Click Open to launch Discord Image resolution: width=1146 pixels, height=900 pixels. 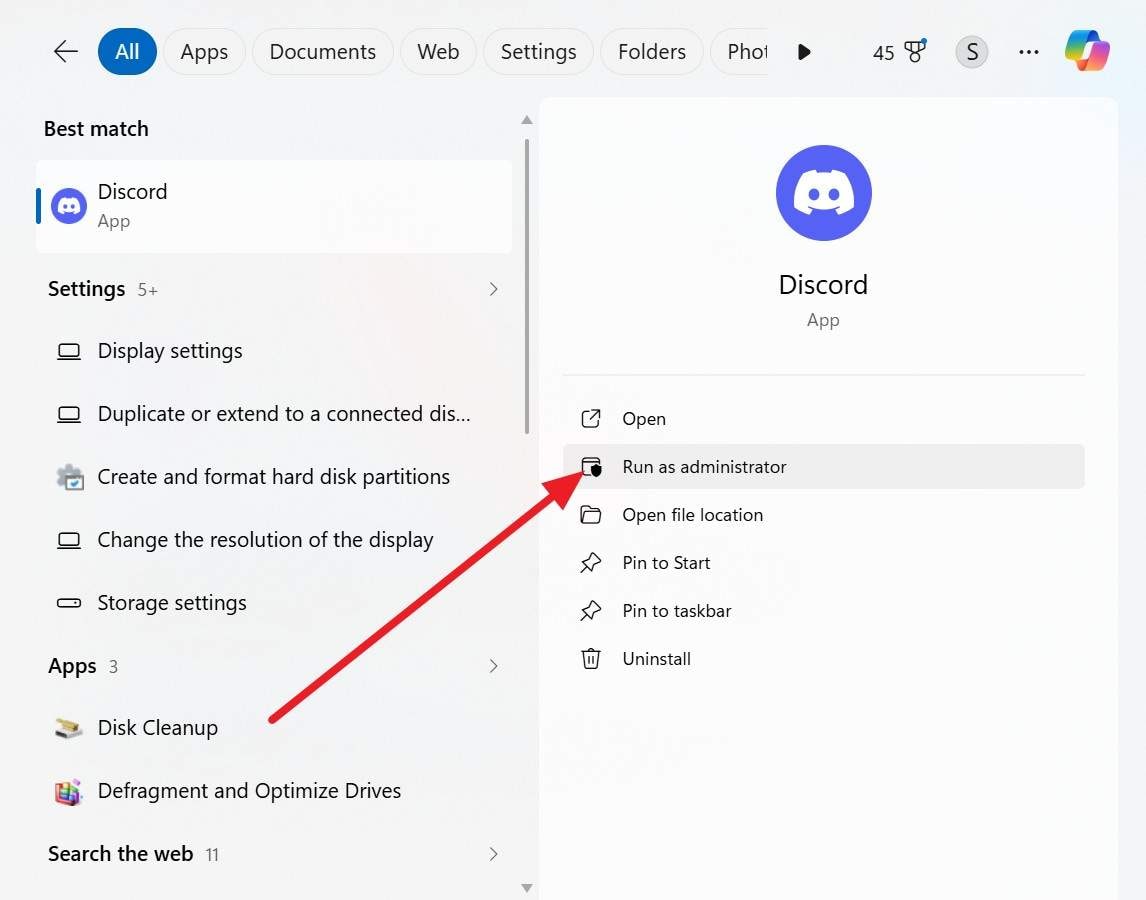click(643, 418)
